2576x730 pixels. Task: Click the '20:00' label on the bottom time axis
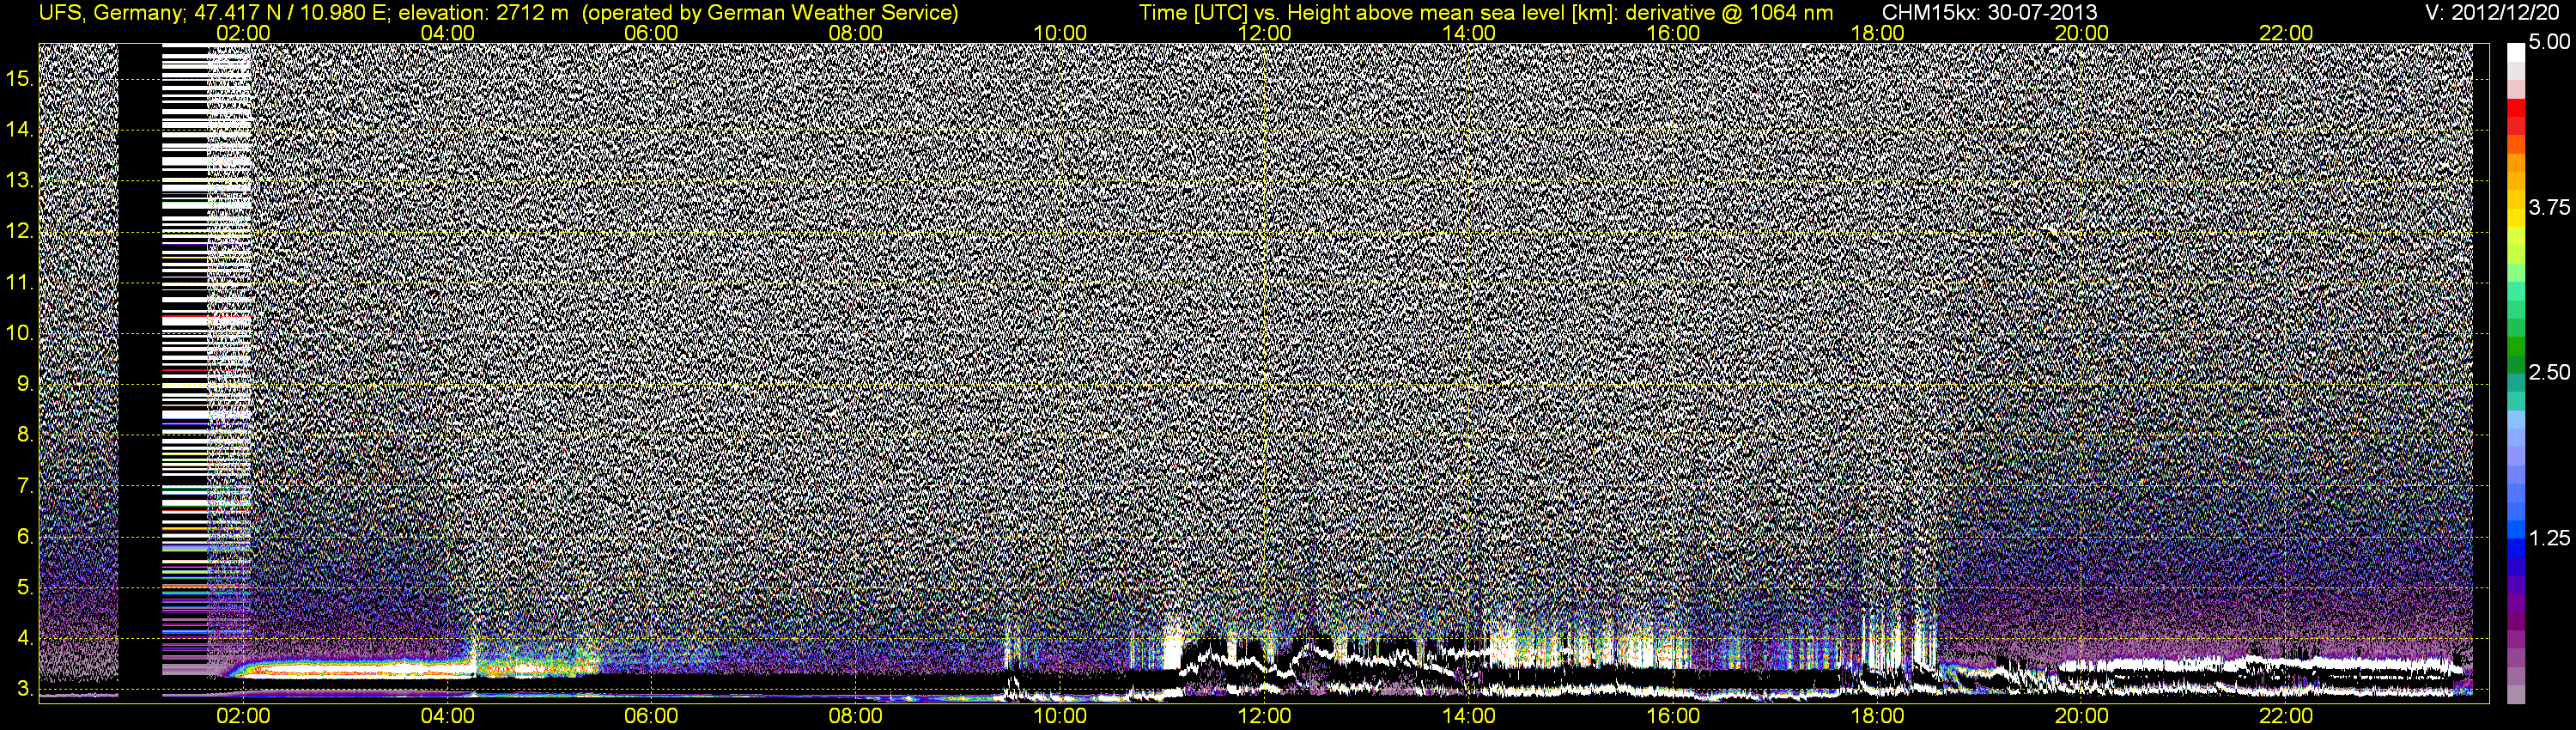pyautogui.click(x=2082, y=716)
